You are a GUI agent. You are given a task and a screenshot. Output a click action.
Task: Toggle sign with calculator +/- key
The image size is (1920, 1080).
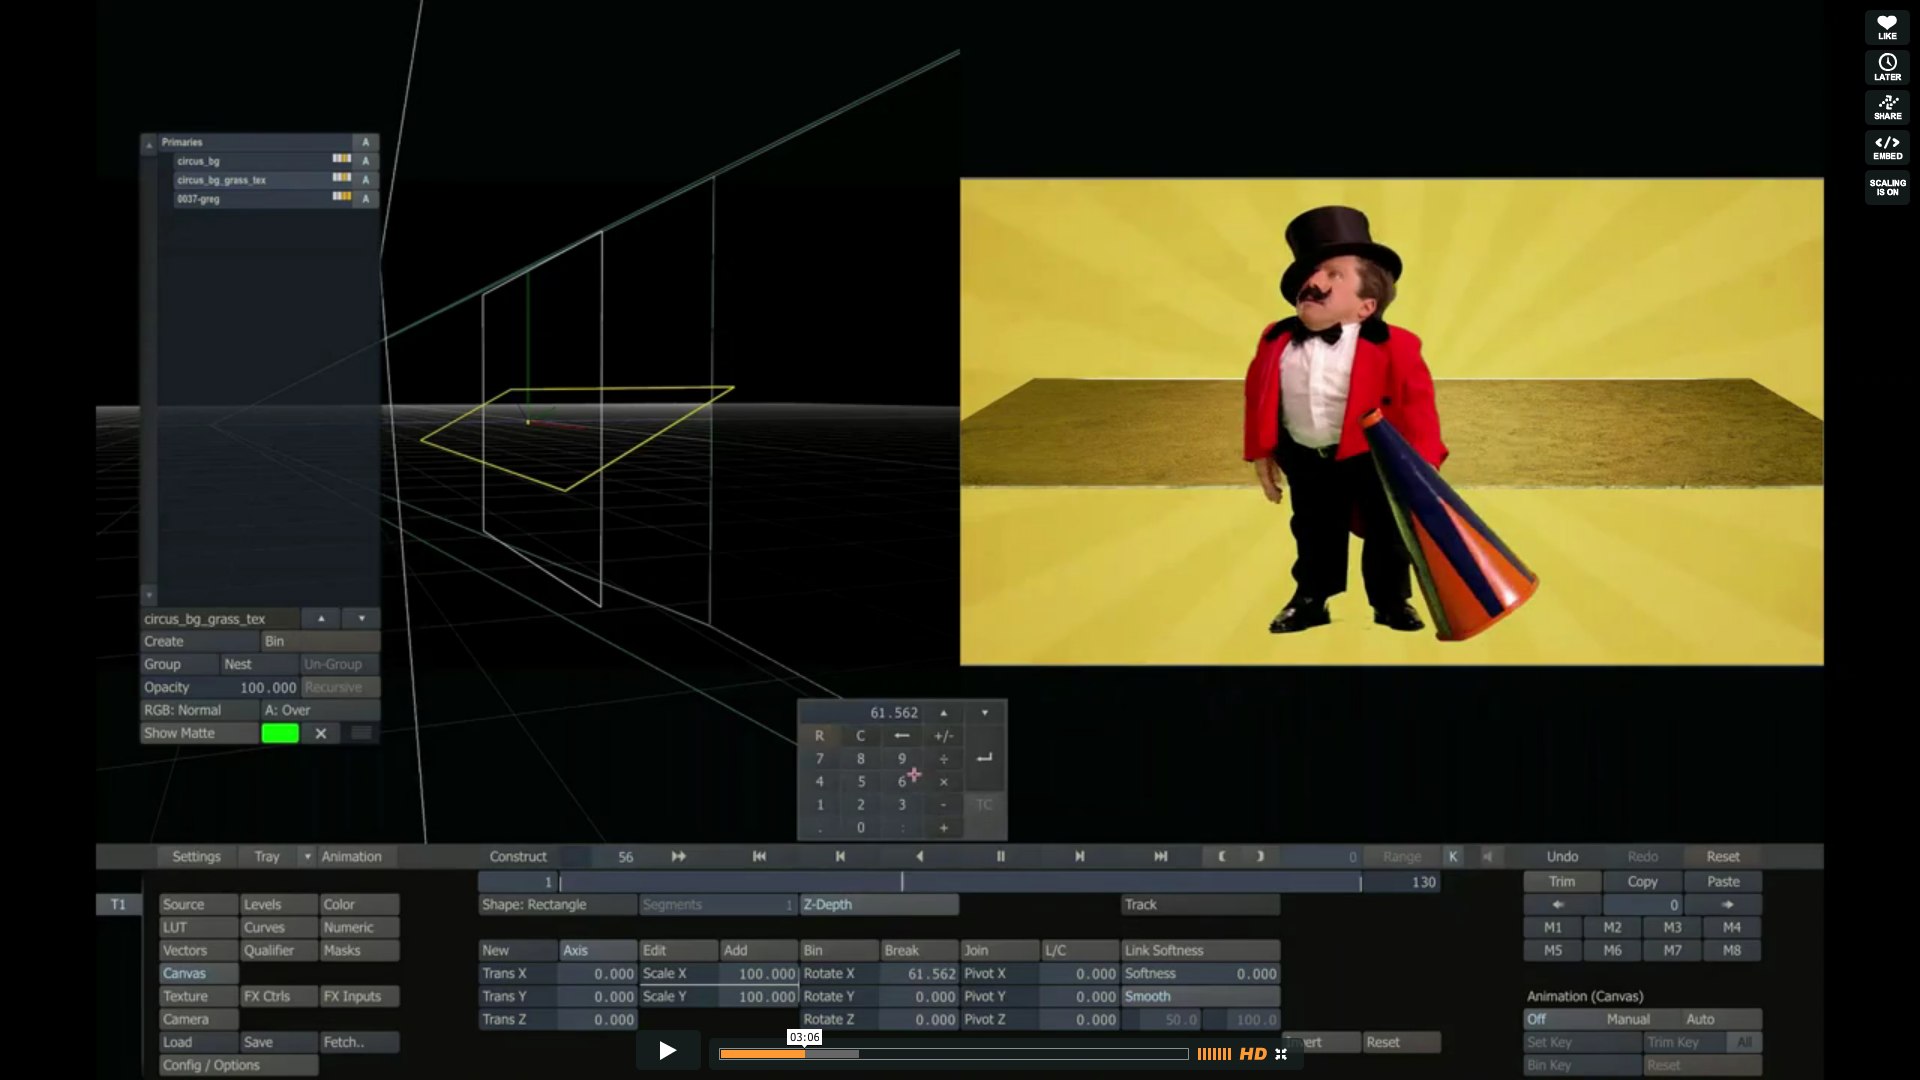pyautogui.click(x=943, y=736)
